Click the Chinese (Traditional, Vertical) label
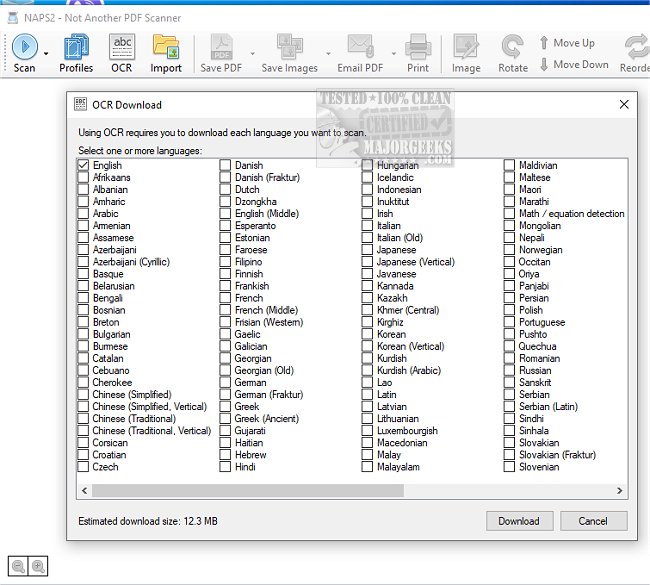Viewport: 650px width, 585px height. tap(152, 430)
